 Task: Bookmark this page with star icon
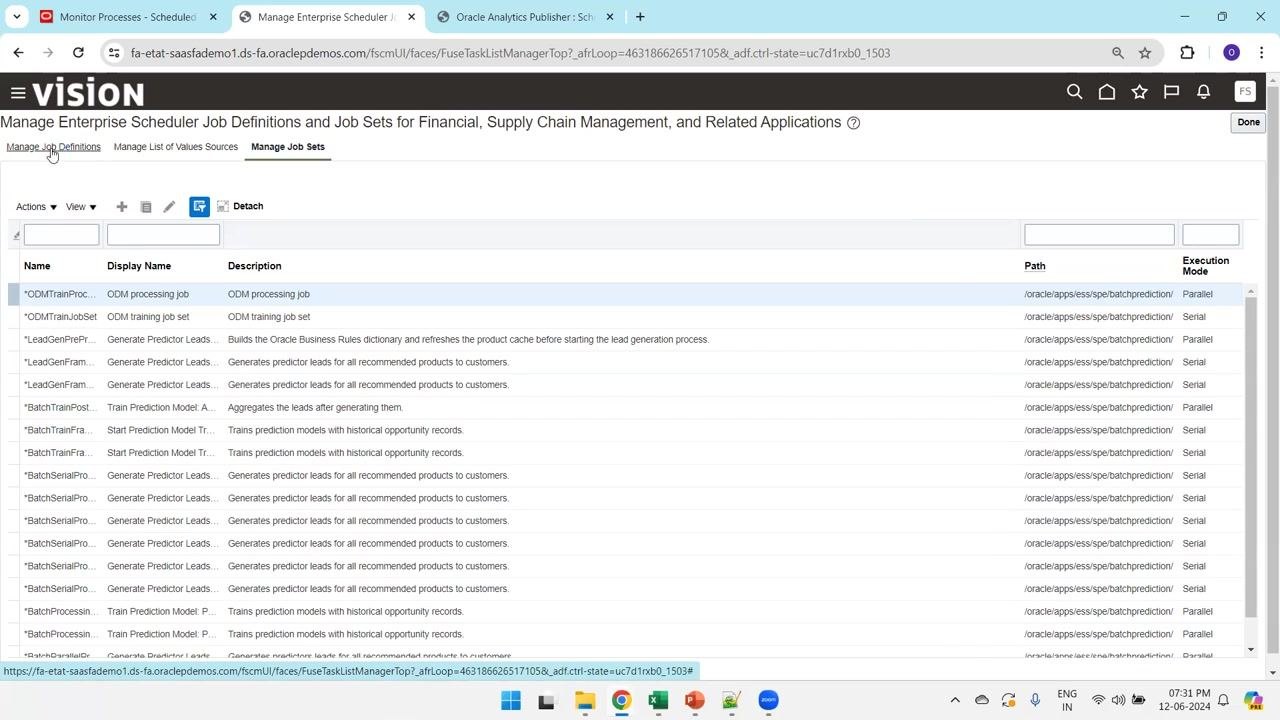click(x=1145, y=53)
